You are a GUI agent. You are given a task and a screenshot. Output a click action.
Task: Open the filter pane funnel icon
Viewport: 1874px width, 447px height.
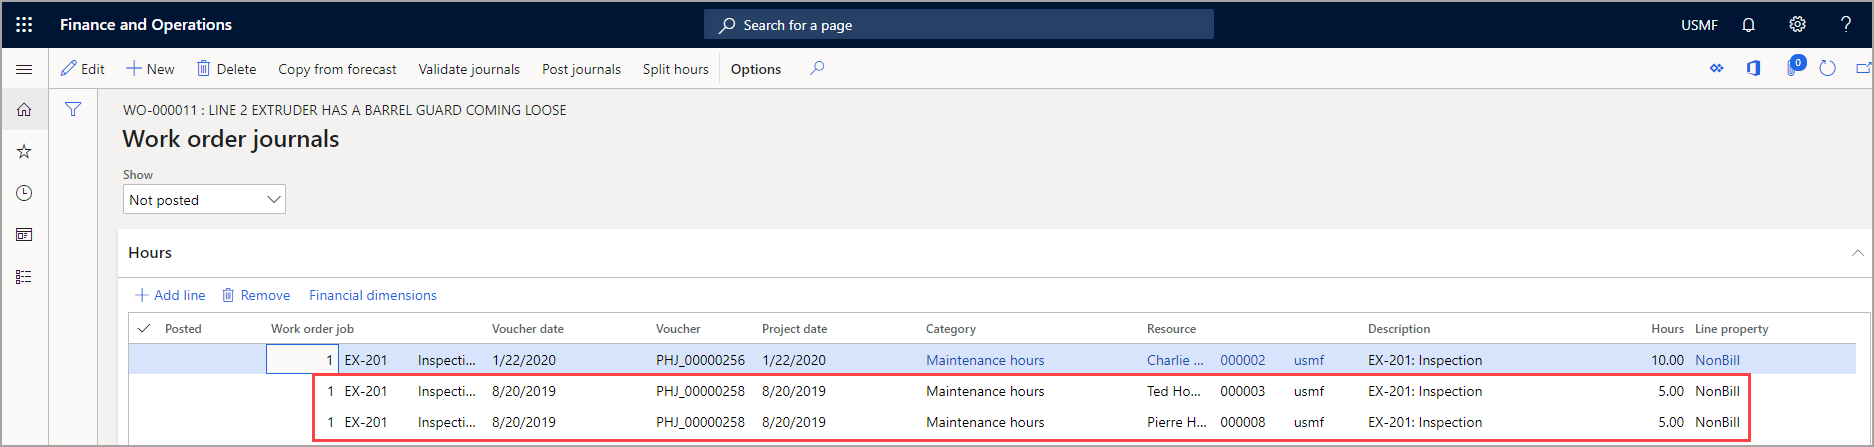pos(73,110)
